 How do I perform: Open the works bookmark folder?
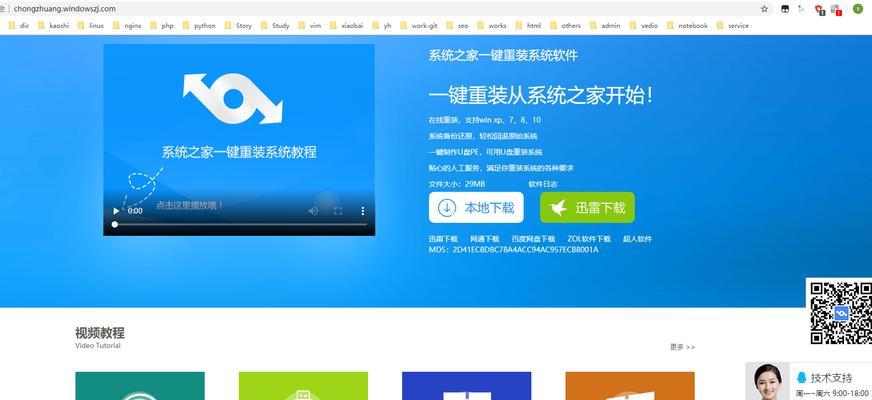[492, 26]
